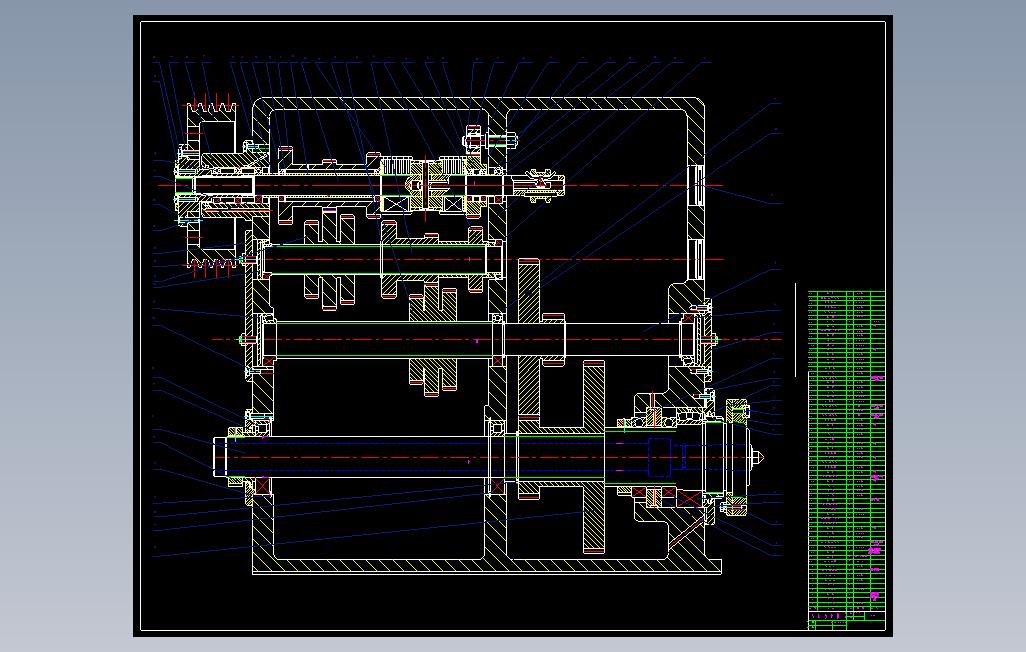Click the green parts list table
Viewport: 1026px width, 652px height.
(847, 450)
